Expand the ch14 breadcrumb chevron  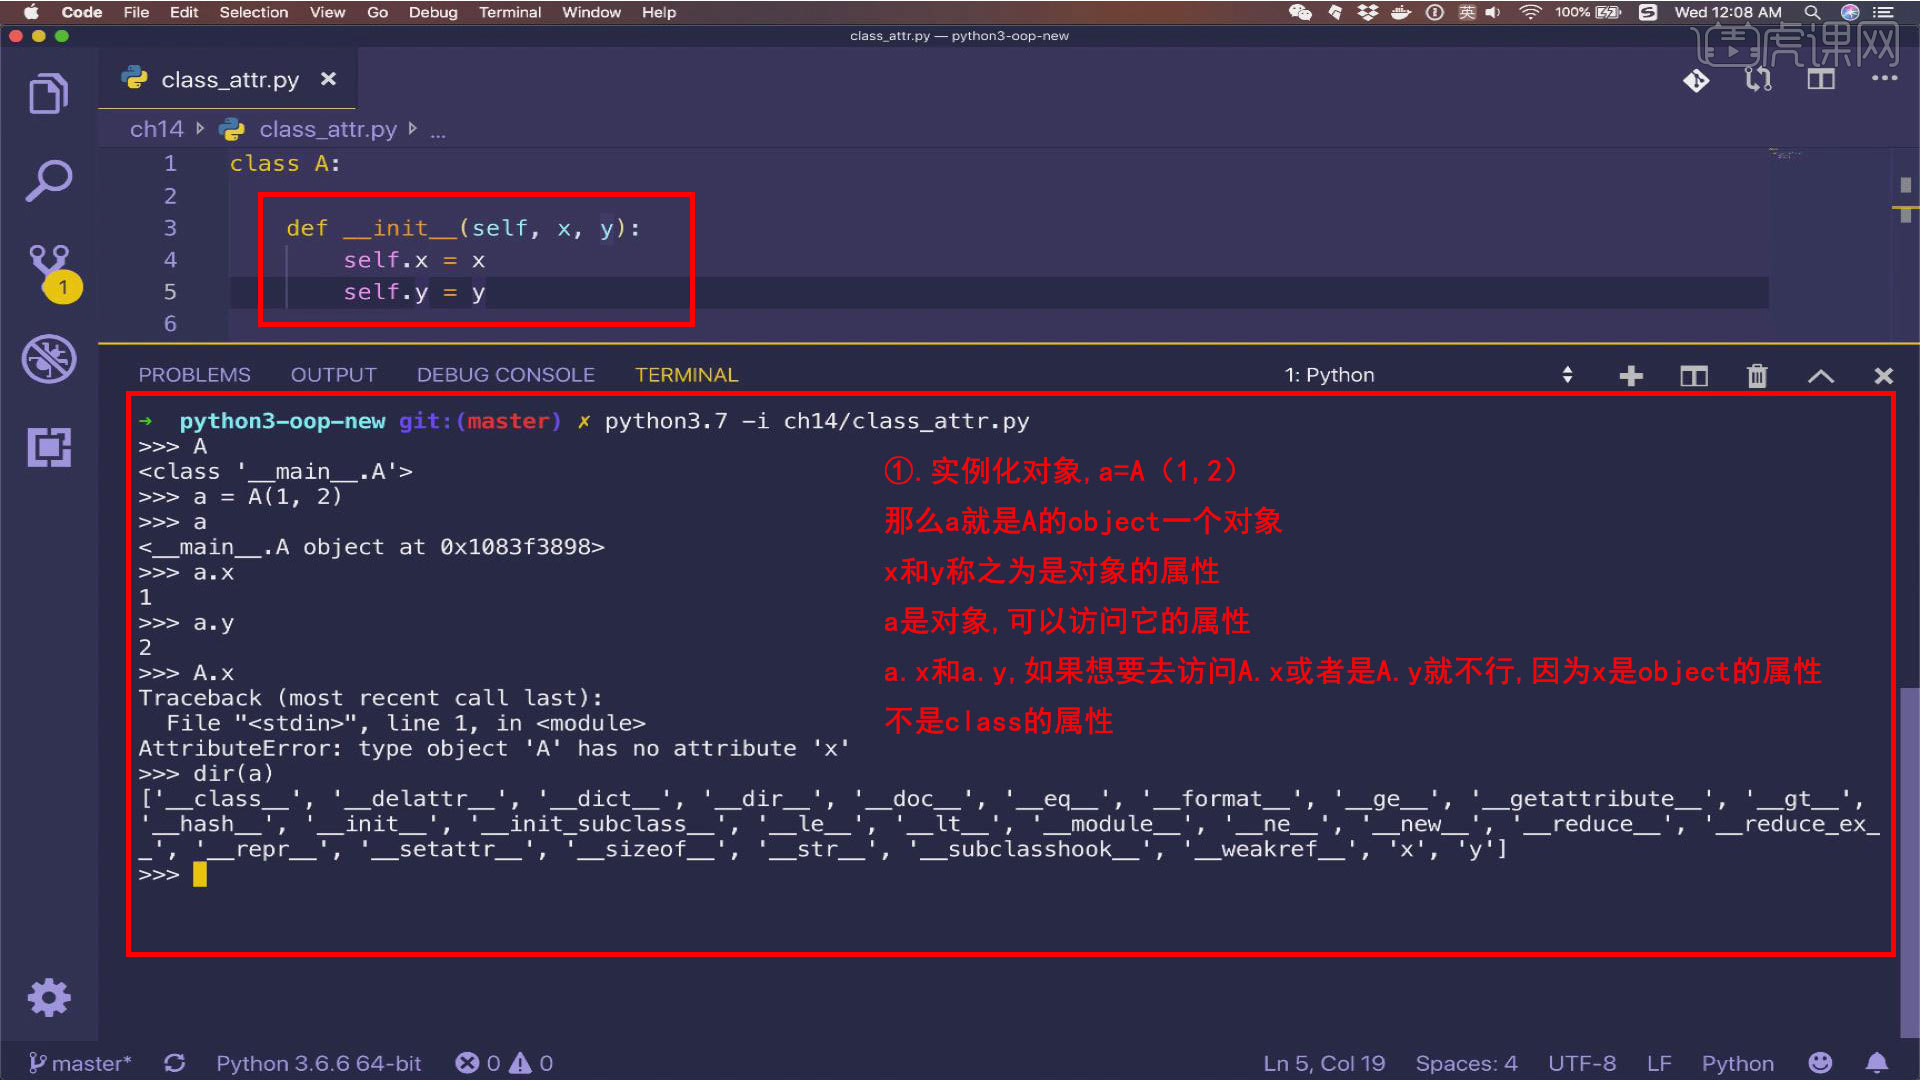pos(200,128)
